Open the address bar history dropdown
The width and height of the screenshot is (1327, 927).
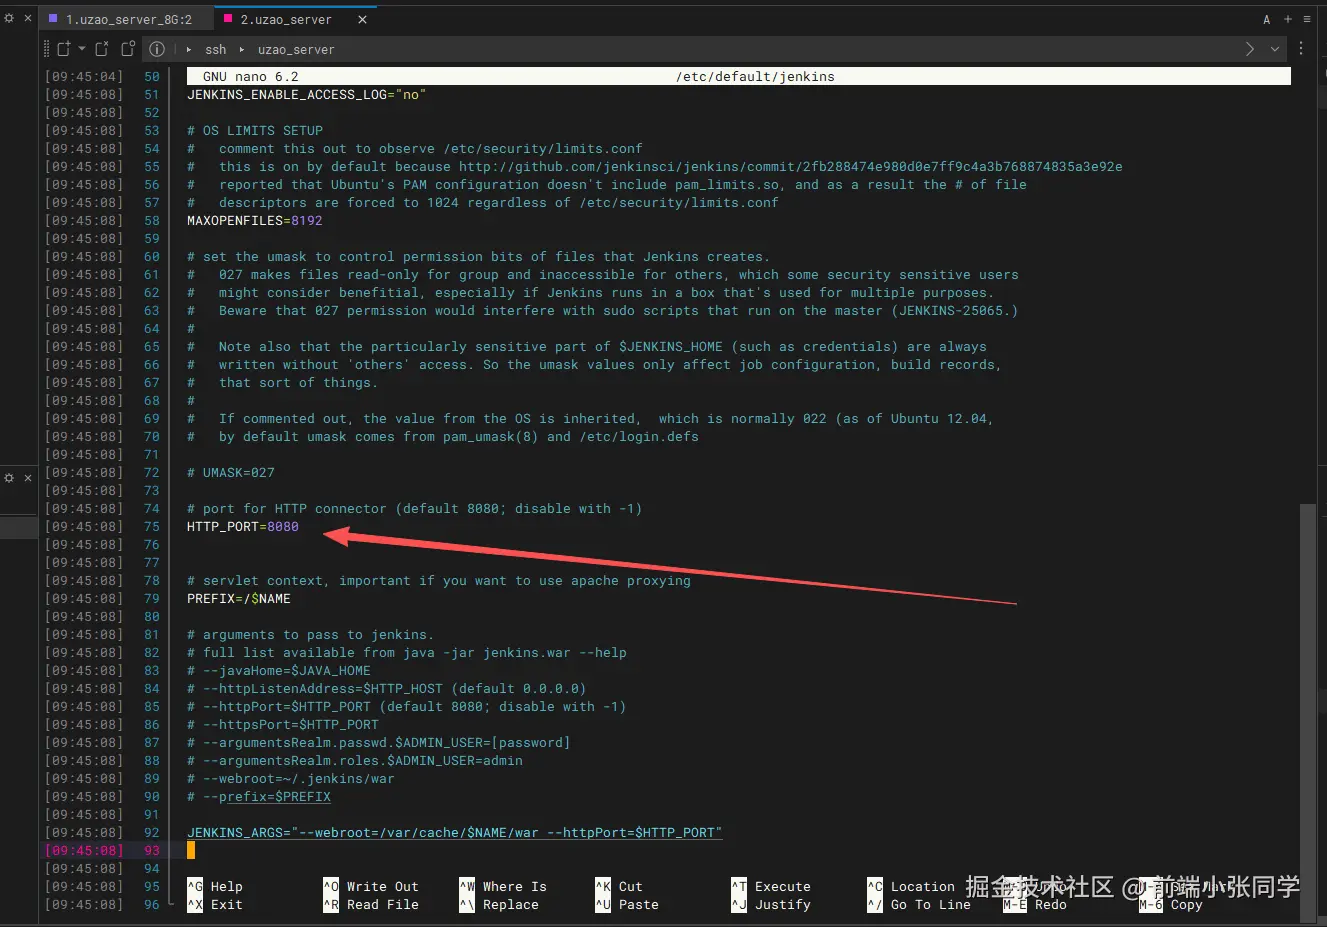1275,49
